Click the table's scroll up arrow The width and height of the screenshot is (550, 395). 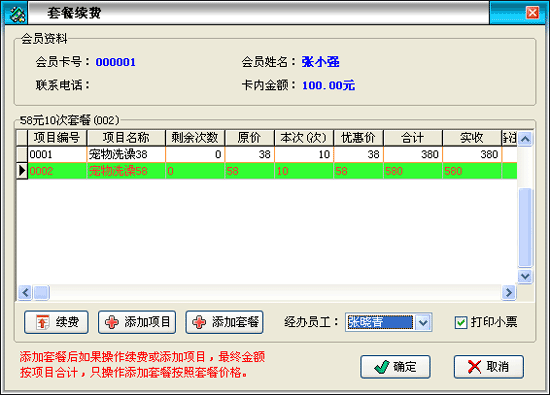click(525, 139)
